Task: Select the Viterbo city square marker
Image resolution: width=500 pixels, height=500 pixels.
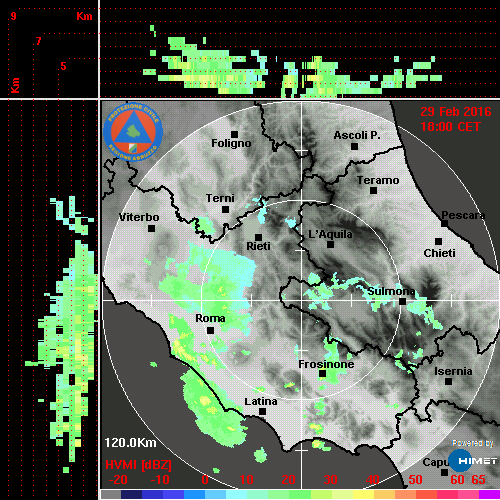Action: pyautogui.click(x=151, y=229)
